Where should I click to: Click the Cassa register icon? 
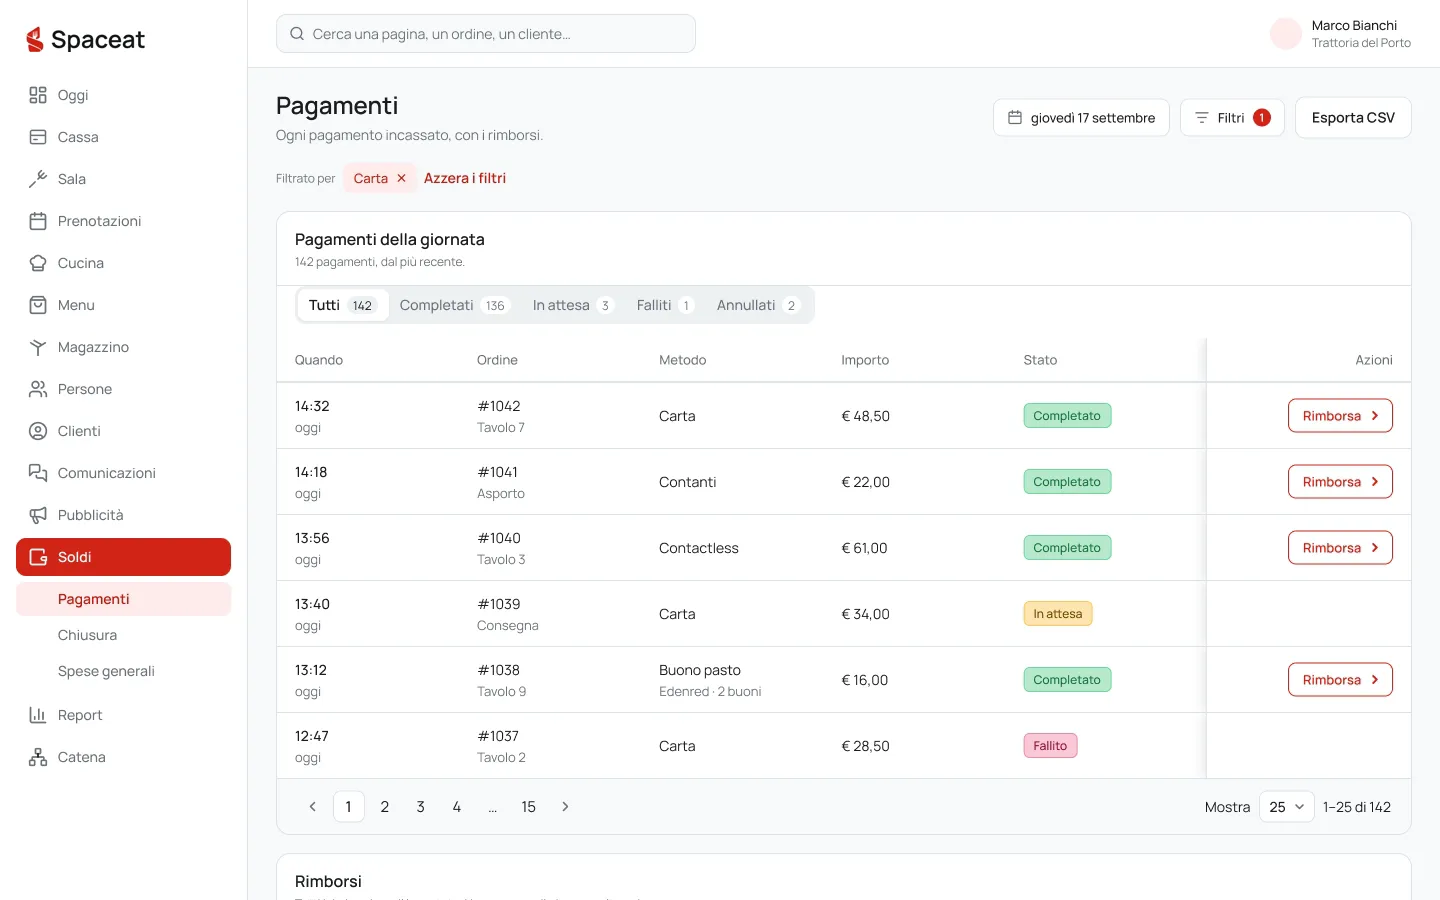(38, 137)
